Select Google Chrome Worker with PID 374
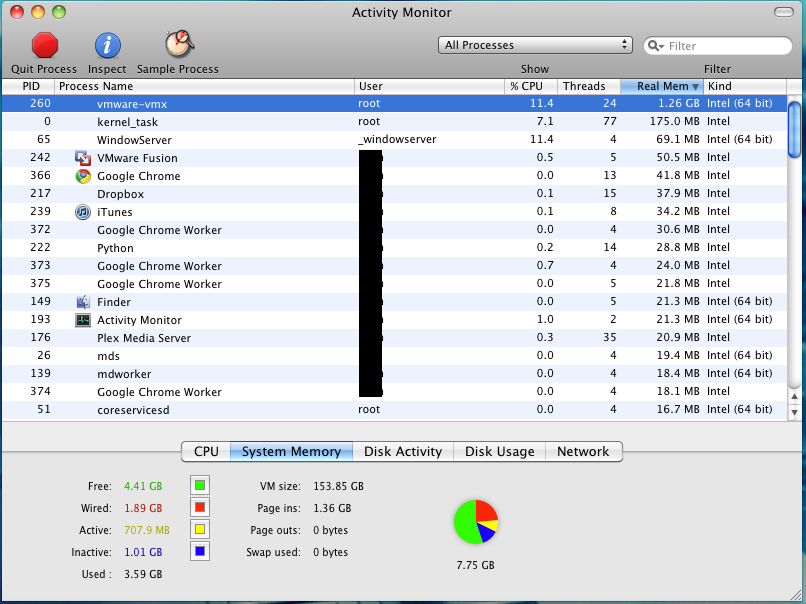This screenshot has height=604, width=806. (394, 391)
